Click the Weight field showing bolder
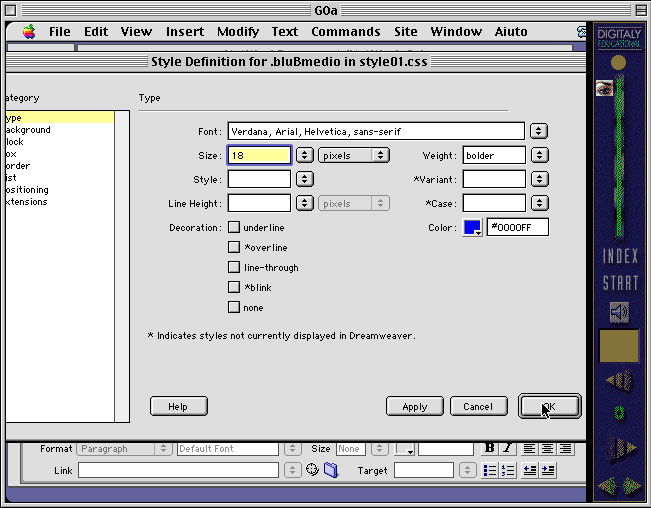 [494, 155]
